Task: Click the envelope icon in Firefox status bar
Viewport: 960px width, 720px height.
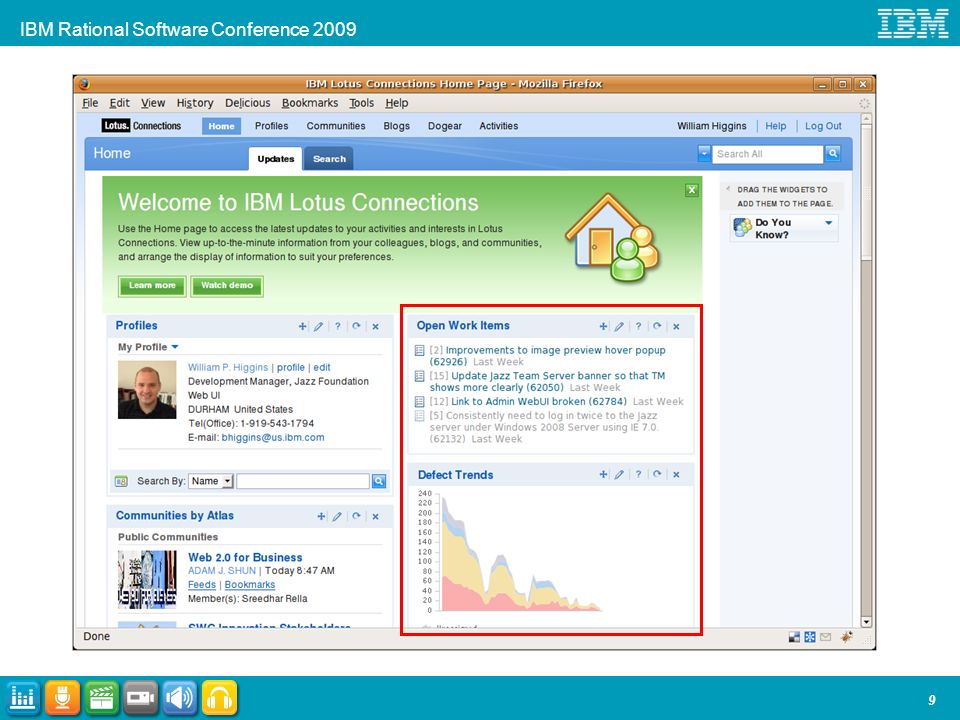Action: [x=825, y=637]
